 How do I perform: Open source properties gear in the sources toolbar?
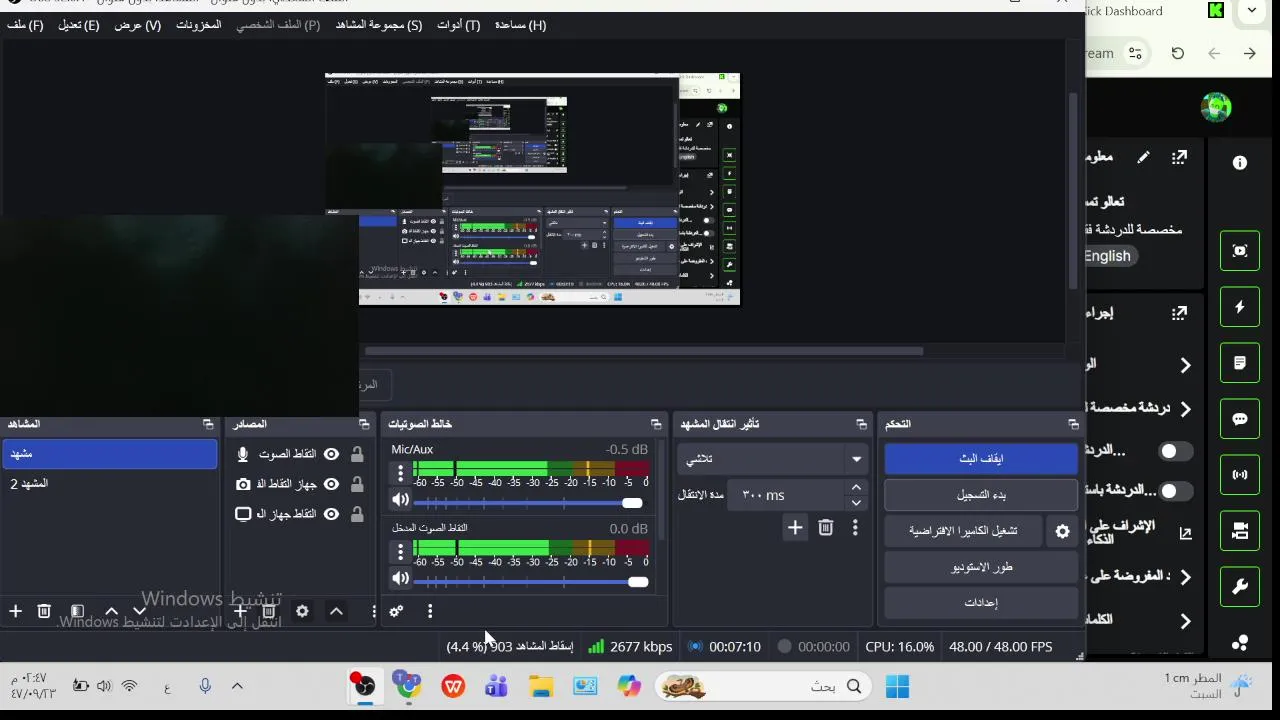(x=302, y=611)
